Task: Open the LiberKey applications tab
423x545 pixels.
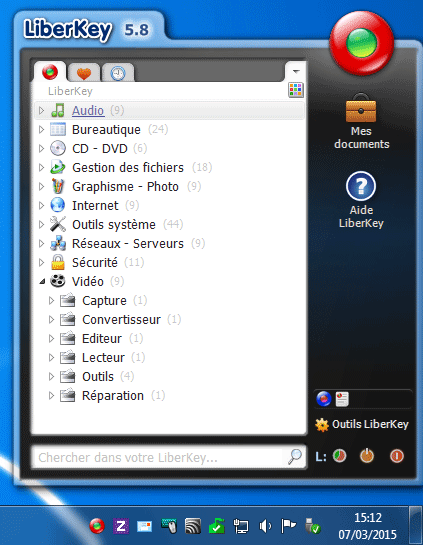Action: 50,72
